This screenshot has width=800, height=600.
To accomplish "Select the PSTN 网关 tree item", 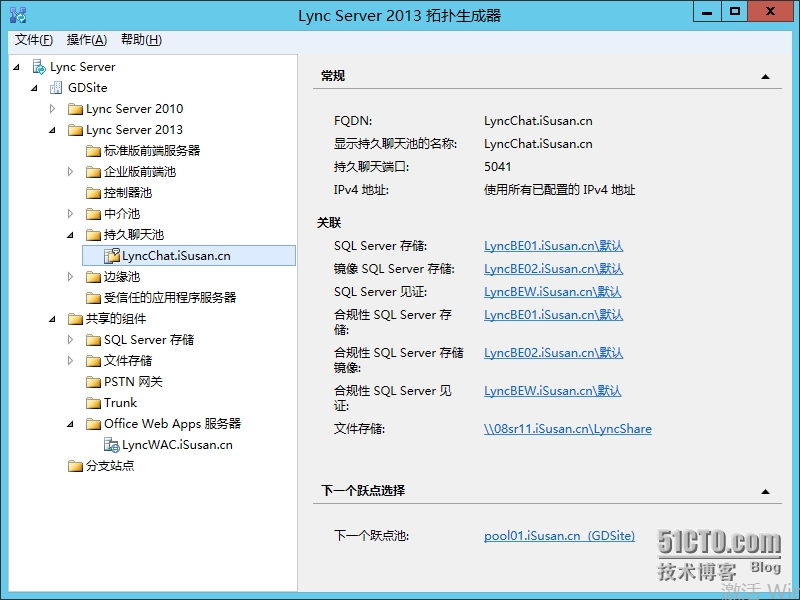I will [133, 382].
